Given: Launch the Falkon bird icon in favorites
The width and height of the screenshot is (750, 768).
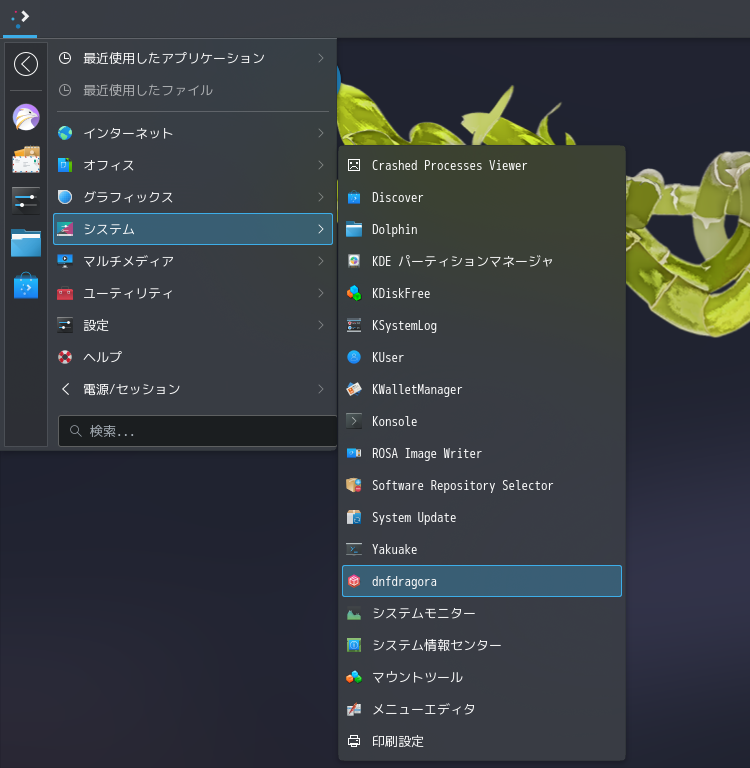Looking at the screenshot, I should (x=26, y=118).
